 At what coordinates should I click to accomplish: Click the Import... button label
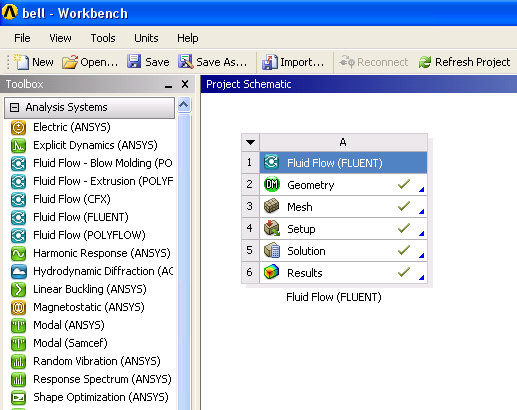coord(302,62)
